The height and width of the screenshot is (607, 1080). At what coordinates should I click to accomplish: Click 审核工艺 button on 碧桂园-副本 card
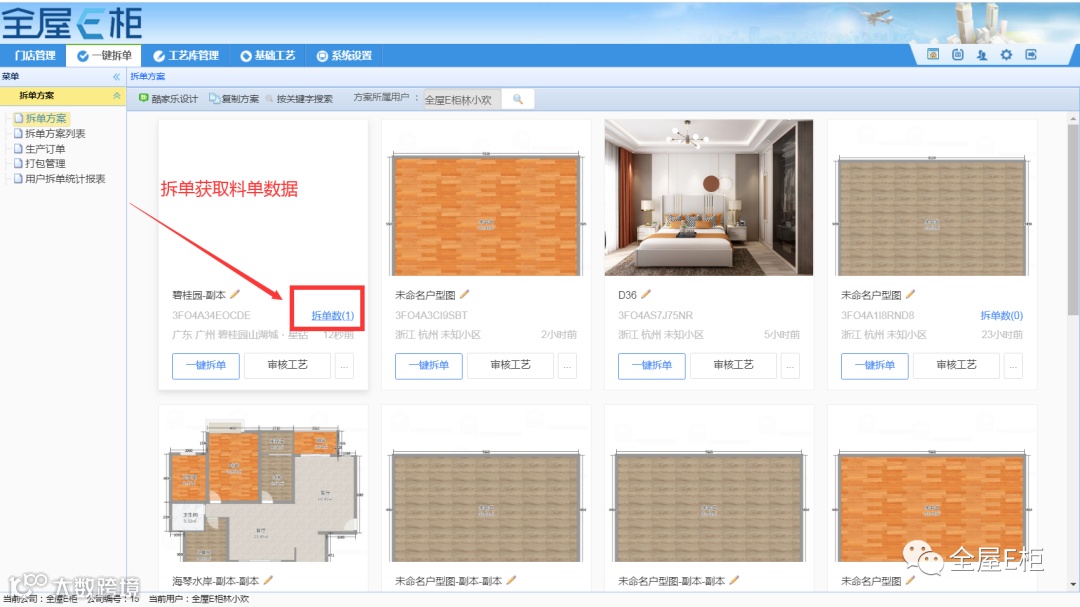coord(288,365)
